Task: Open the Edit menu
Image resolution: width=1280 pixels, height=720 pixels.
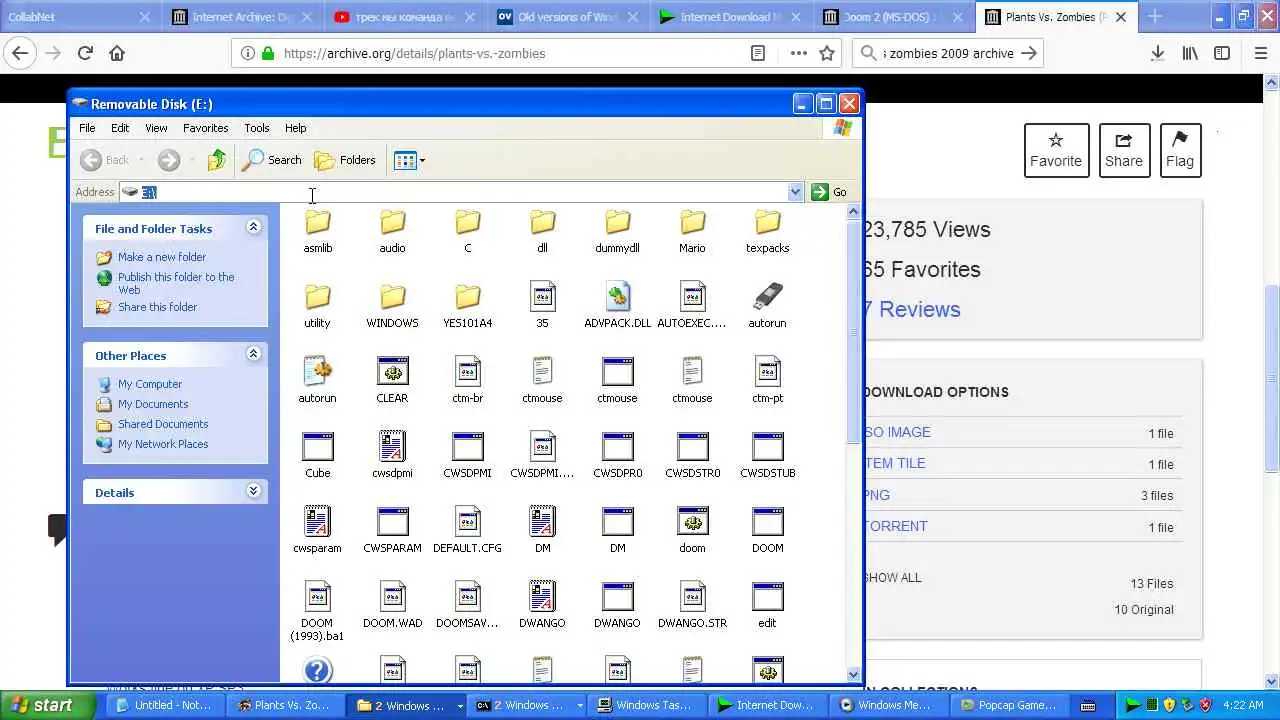Action: 120,128
